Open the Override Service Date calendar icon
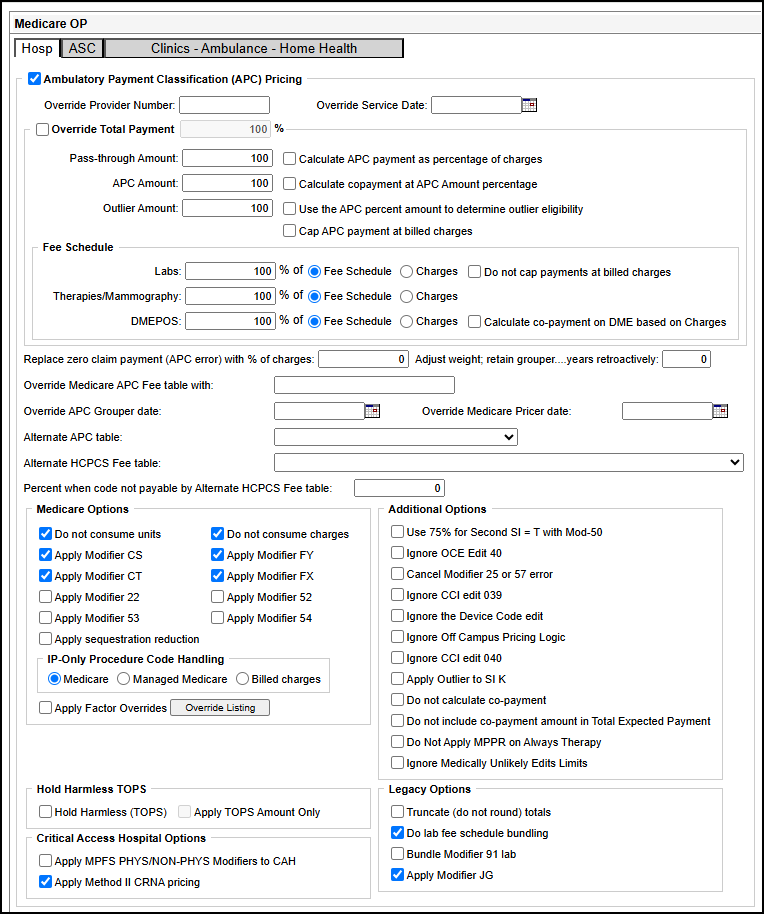The image size is (764, 914). click(x=529, y=105)
